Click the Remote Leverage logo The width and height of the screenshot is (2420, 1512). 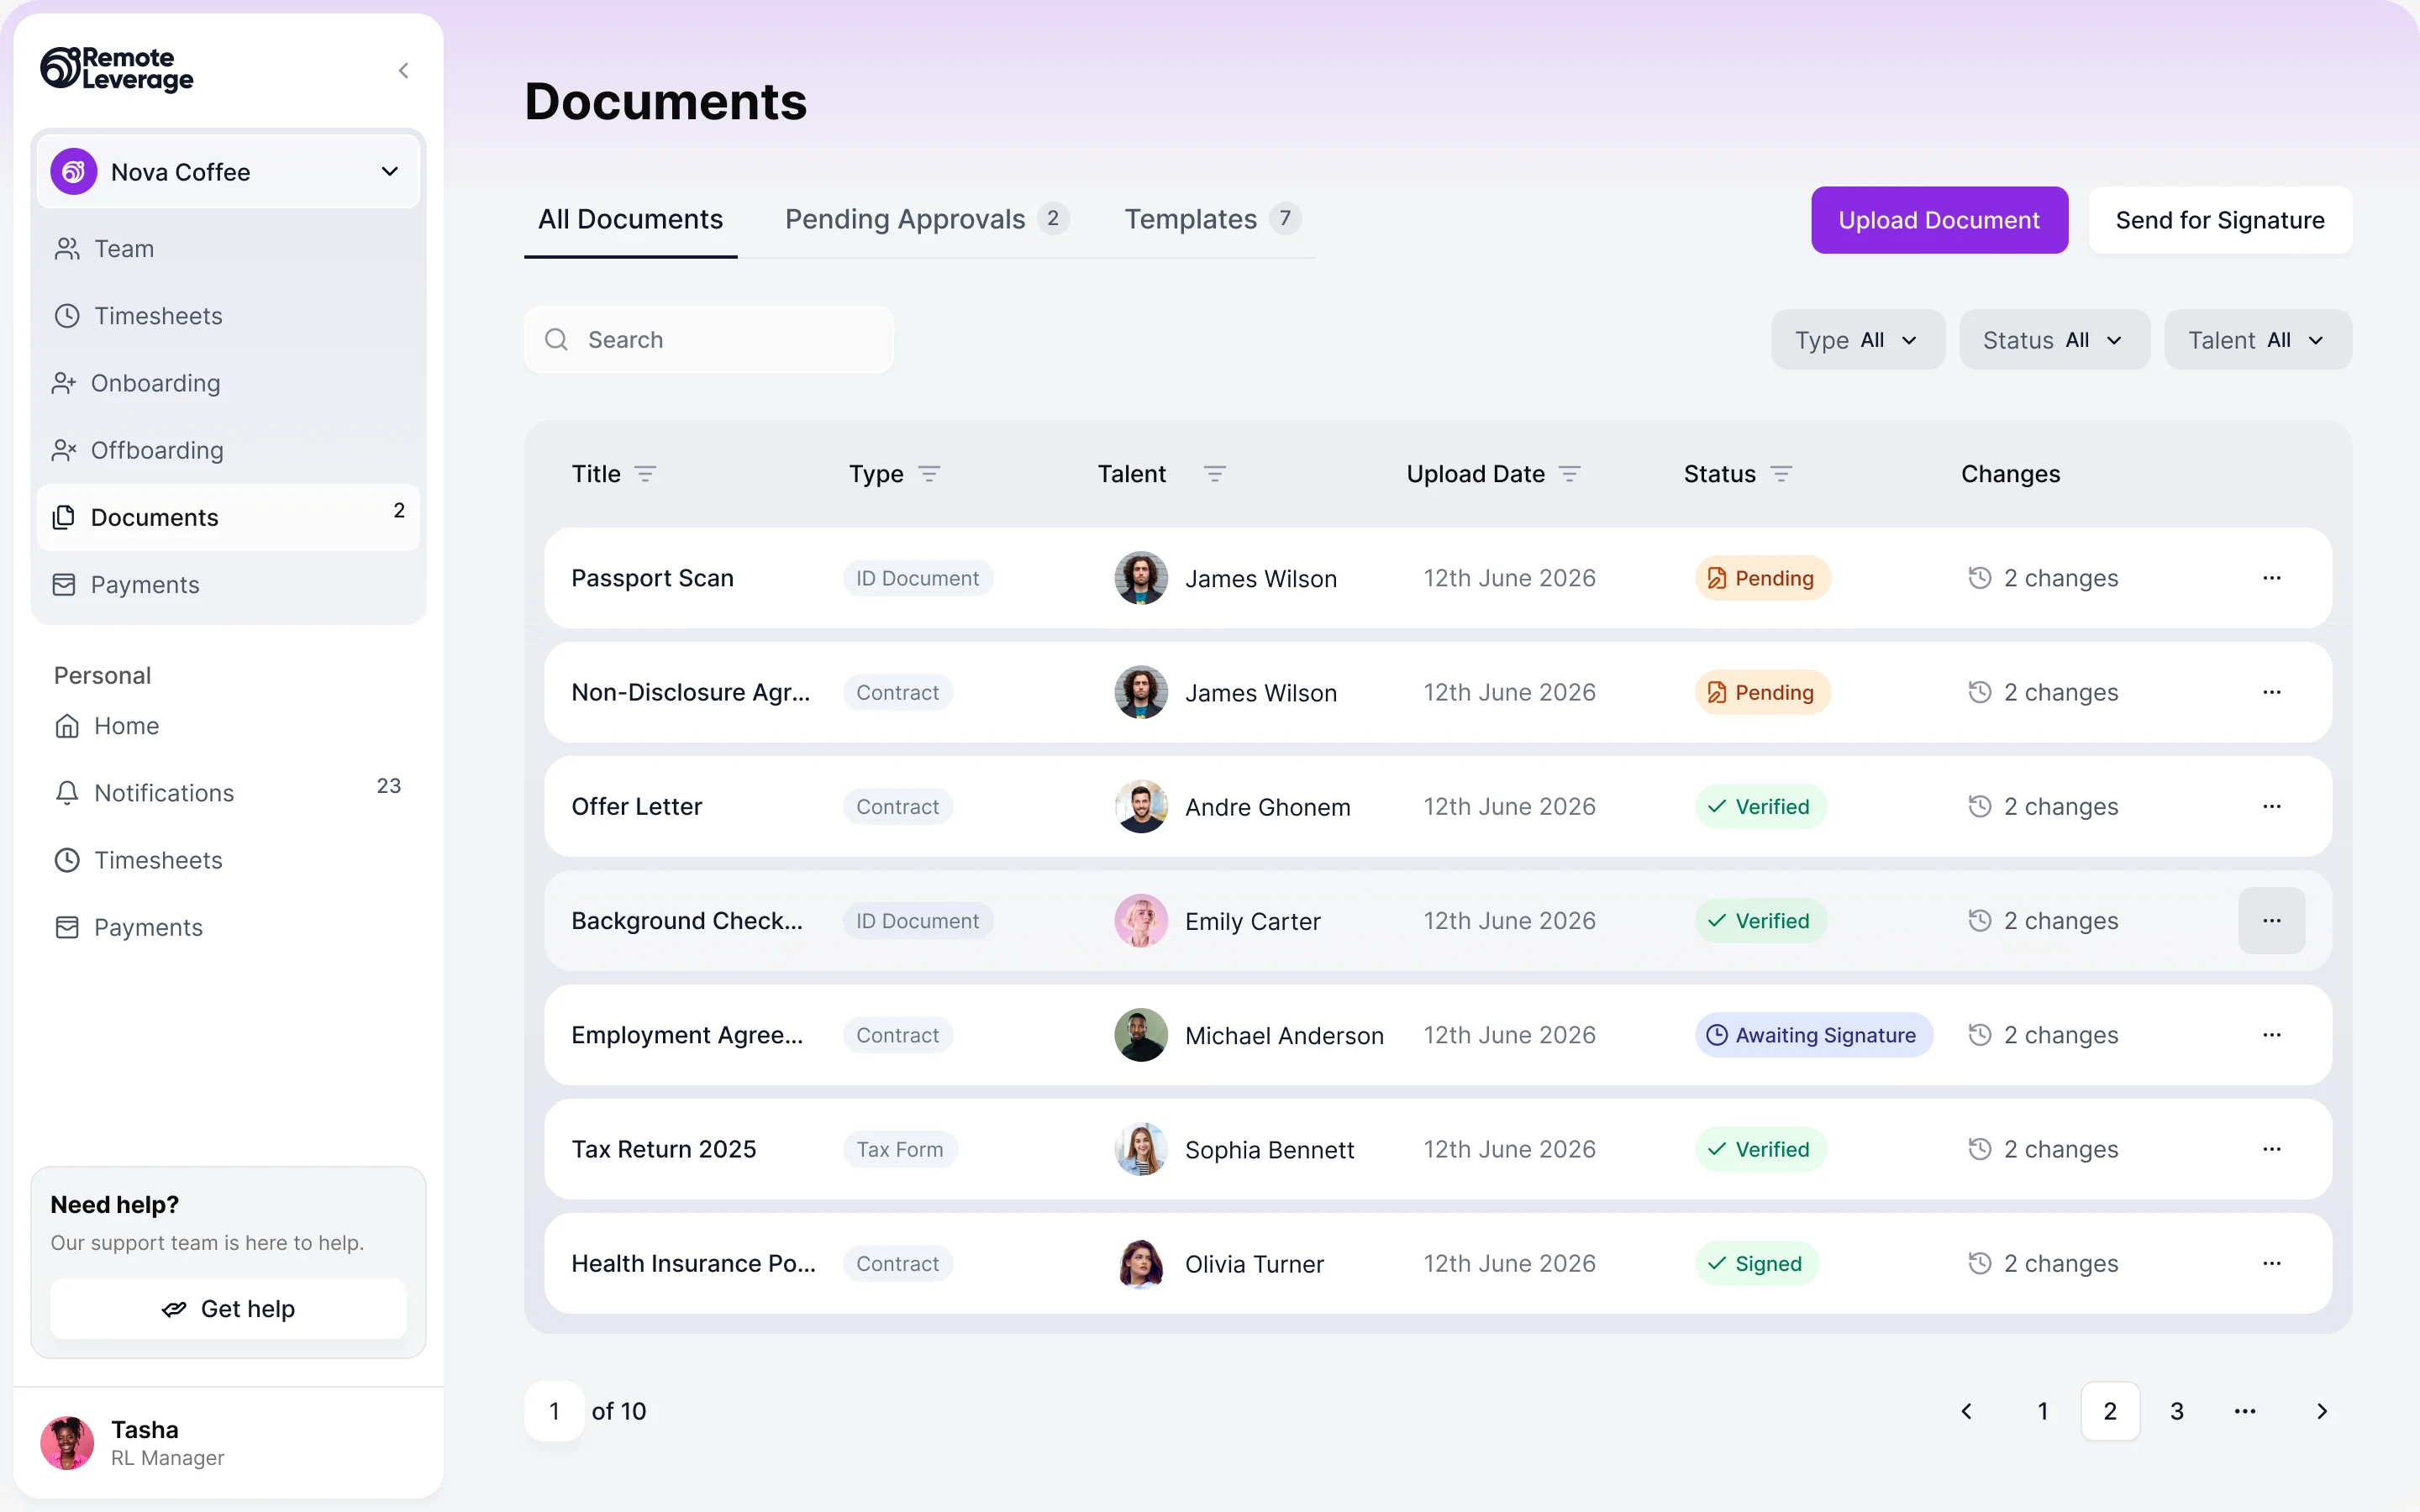(116, 69)
